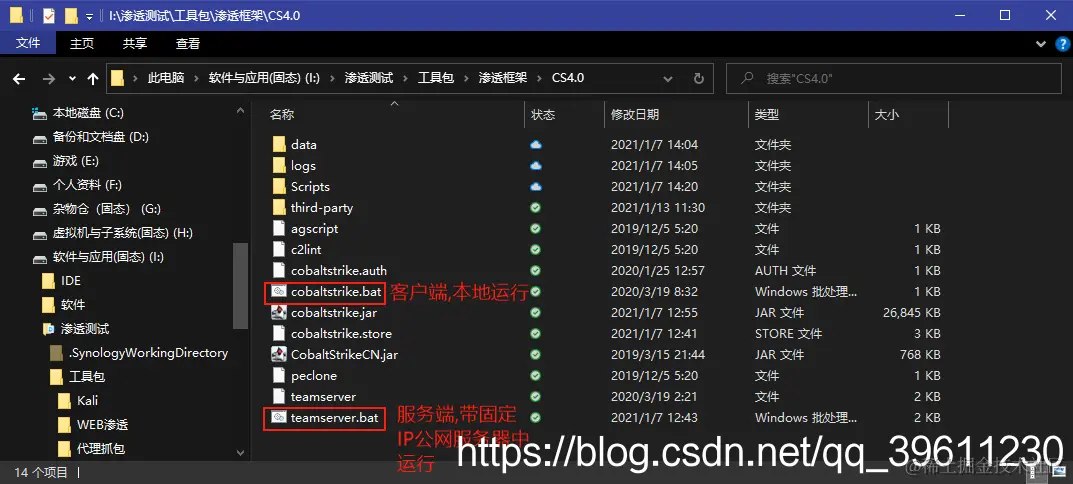Expand the address bar history dropdown
The image size is (1073, 484).
pos(668,79)
